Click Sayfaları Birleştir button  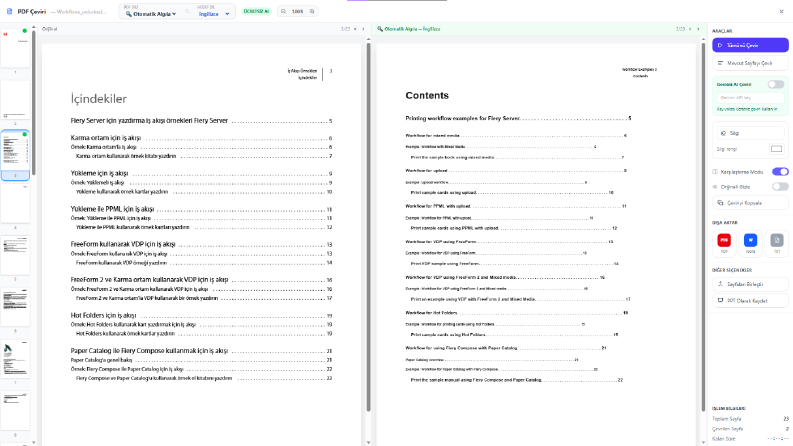750,284
